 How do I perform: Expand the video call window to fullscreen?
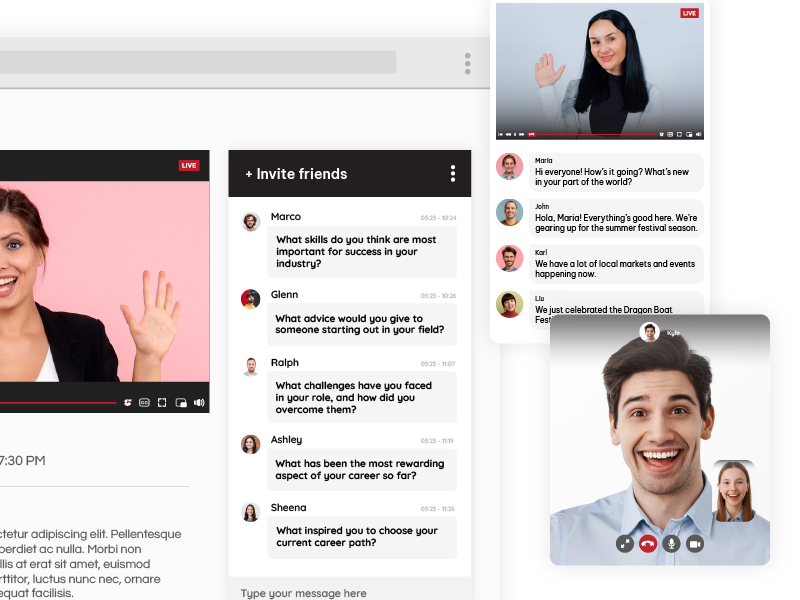pyautogui.click(x=625, y=544)
